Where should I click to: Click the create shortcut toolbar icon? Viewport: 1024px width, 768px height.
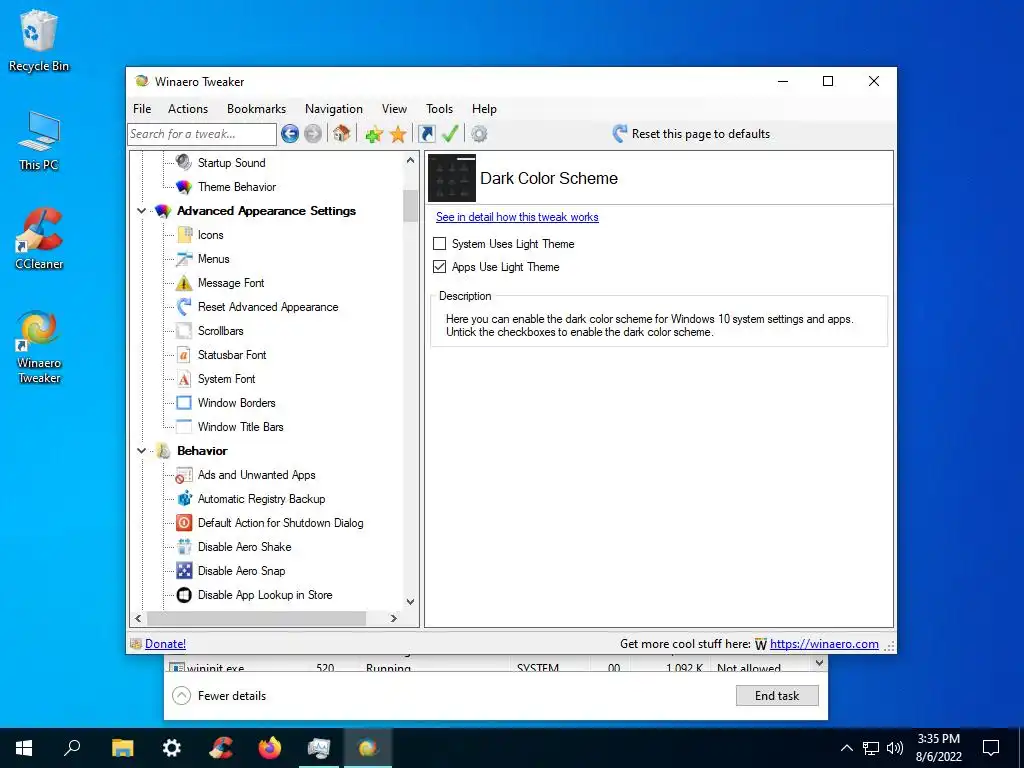(x=426, y=134)
